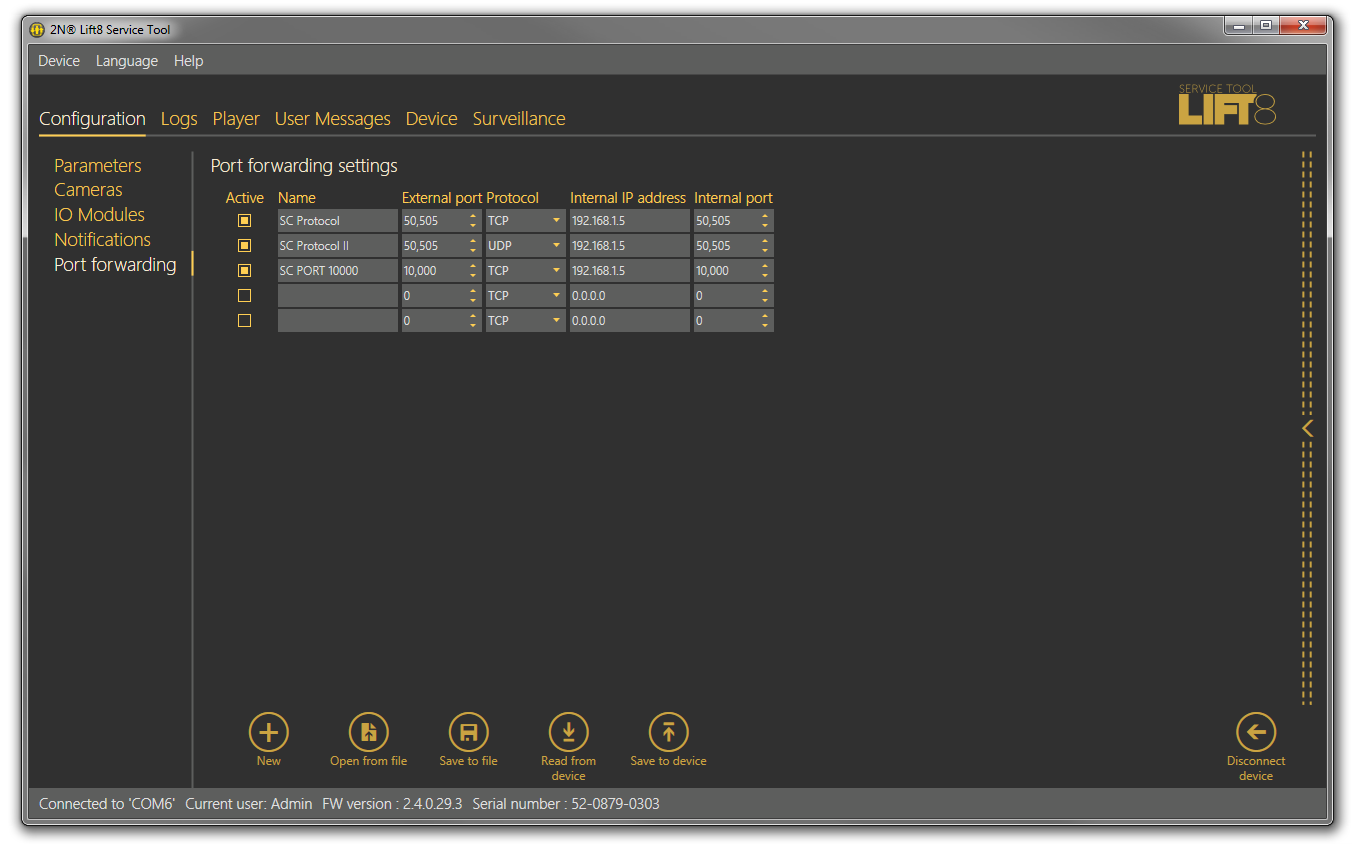Click the LIFT8 Service Tool logo
The image size is (1358, 844).
pos(1227,104)
